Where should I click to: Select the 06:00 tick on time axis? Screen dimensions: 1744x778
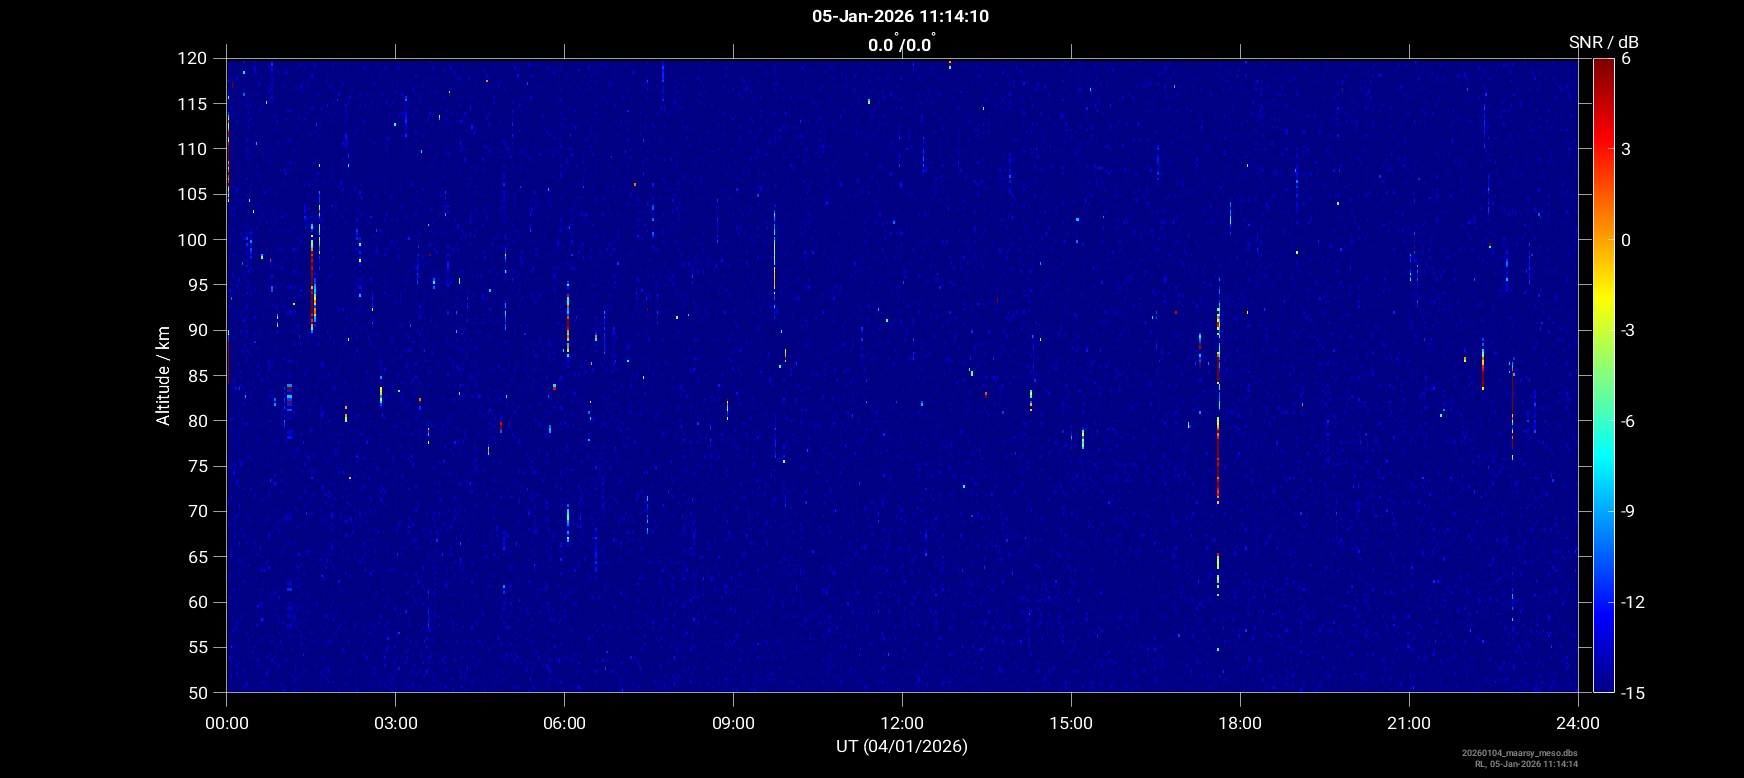click(564, 723)
